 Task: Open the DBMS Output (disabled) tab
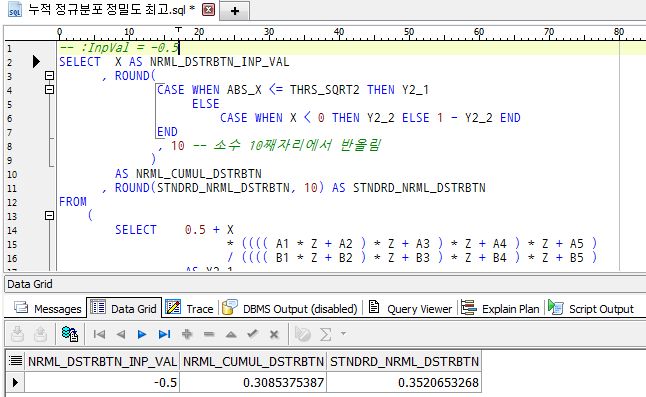point(290,308)
